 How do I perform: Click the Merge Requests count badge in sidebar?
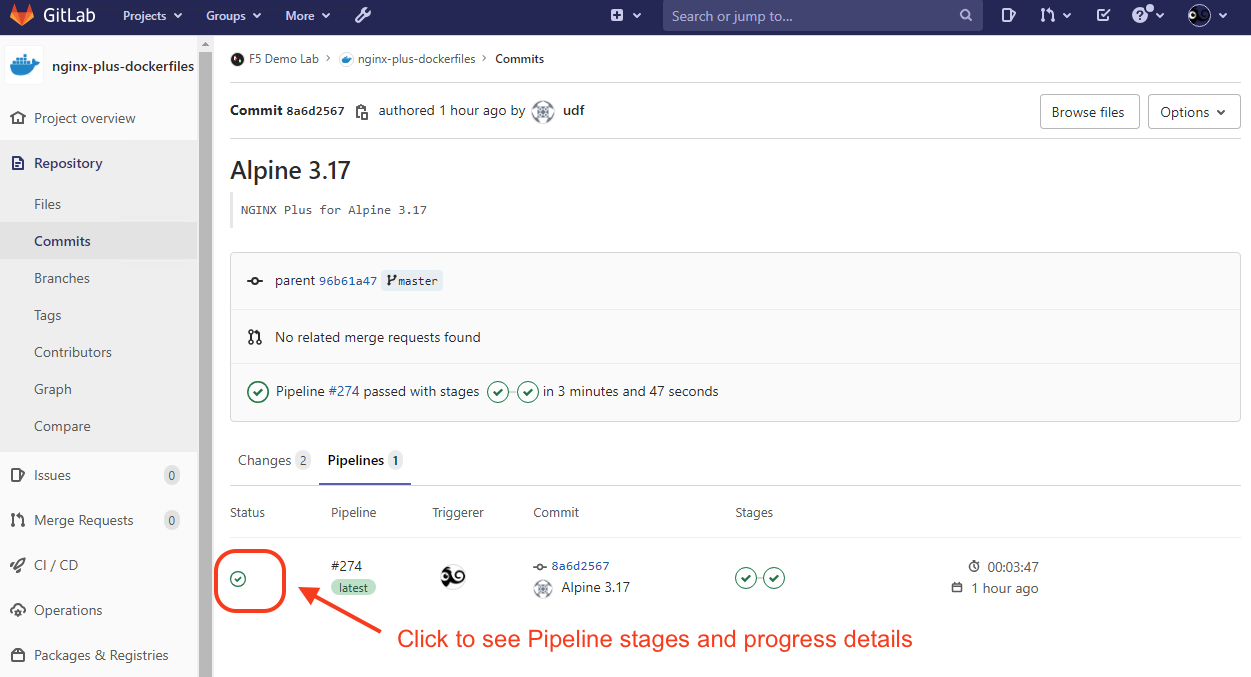coord(172,521)
